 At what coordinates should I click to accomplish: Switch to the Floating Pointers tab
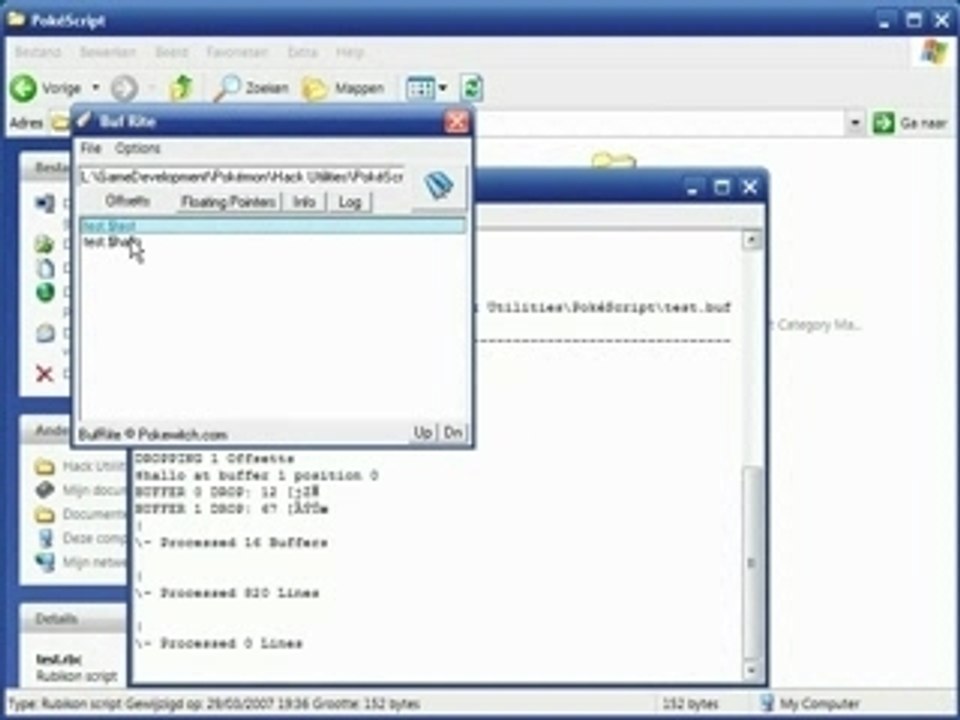[x=228, y=201]
